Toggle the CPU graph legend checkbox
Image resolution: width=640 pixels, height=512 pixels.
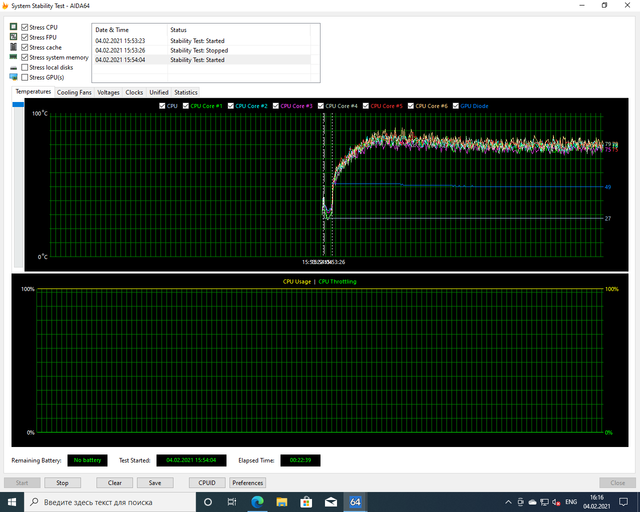(162, 106)
